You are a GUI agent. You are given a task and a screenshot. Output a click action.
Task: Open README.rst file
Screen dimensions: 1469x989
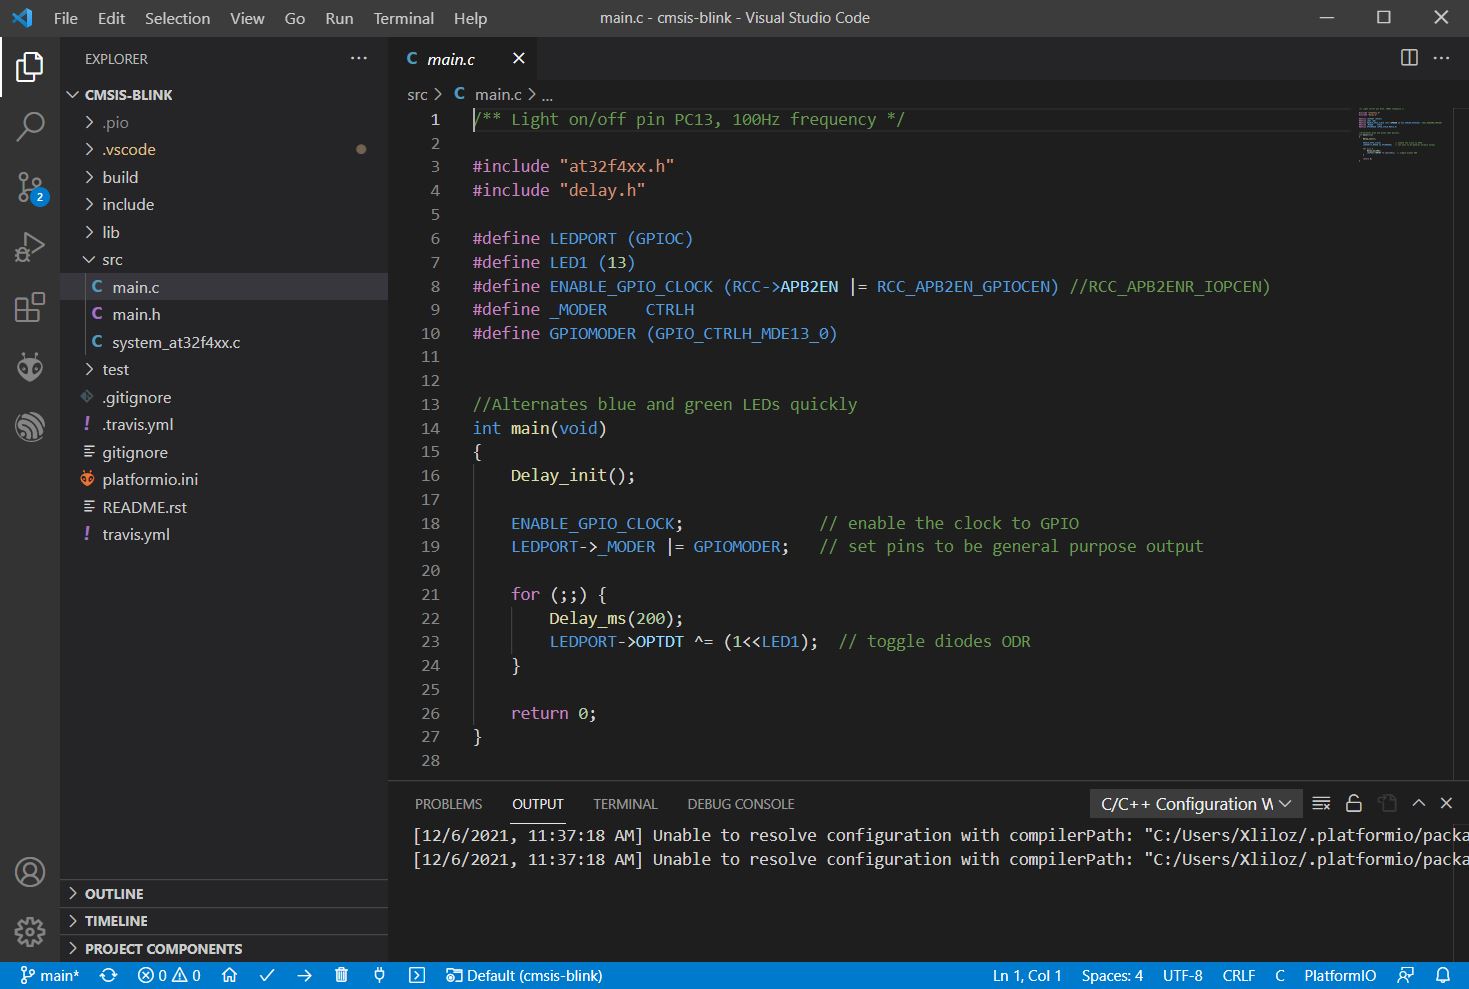pos(224,507)
